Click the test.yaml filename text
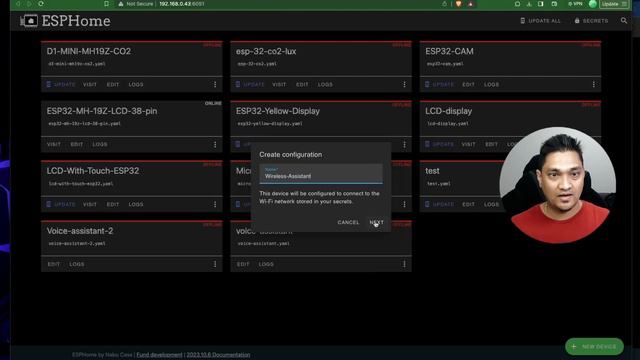The width and height of the screenshot is (640, 360). [x=439, y=184]
